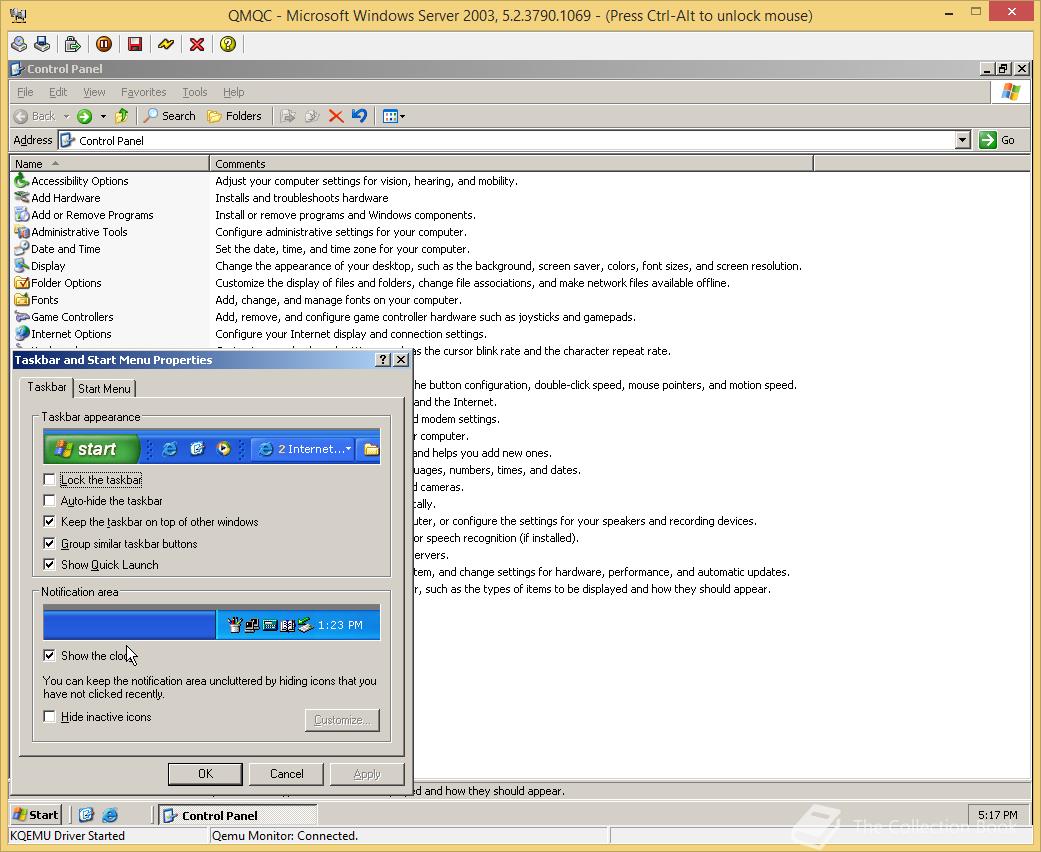Click the red Delete X in Explorer toolbar

[336, 116]
